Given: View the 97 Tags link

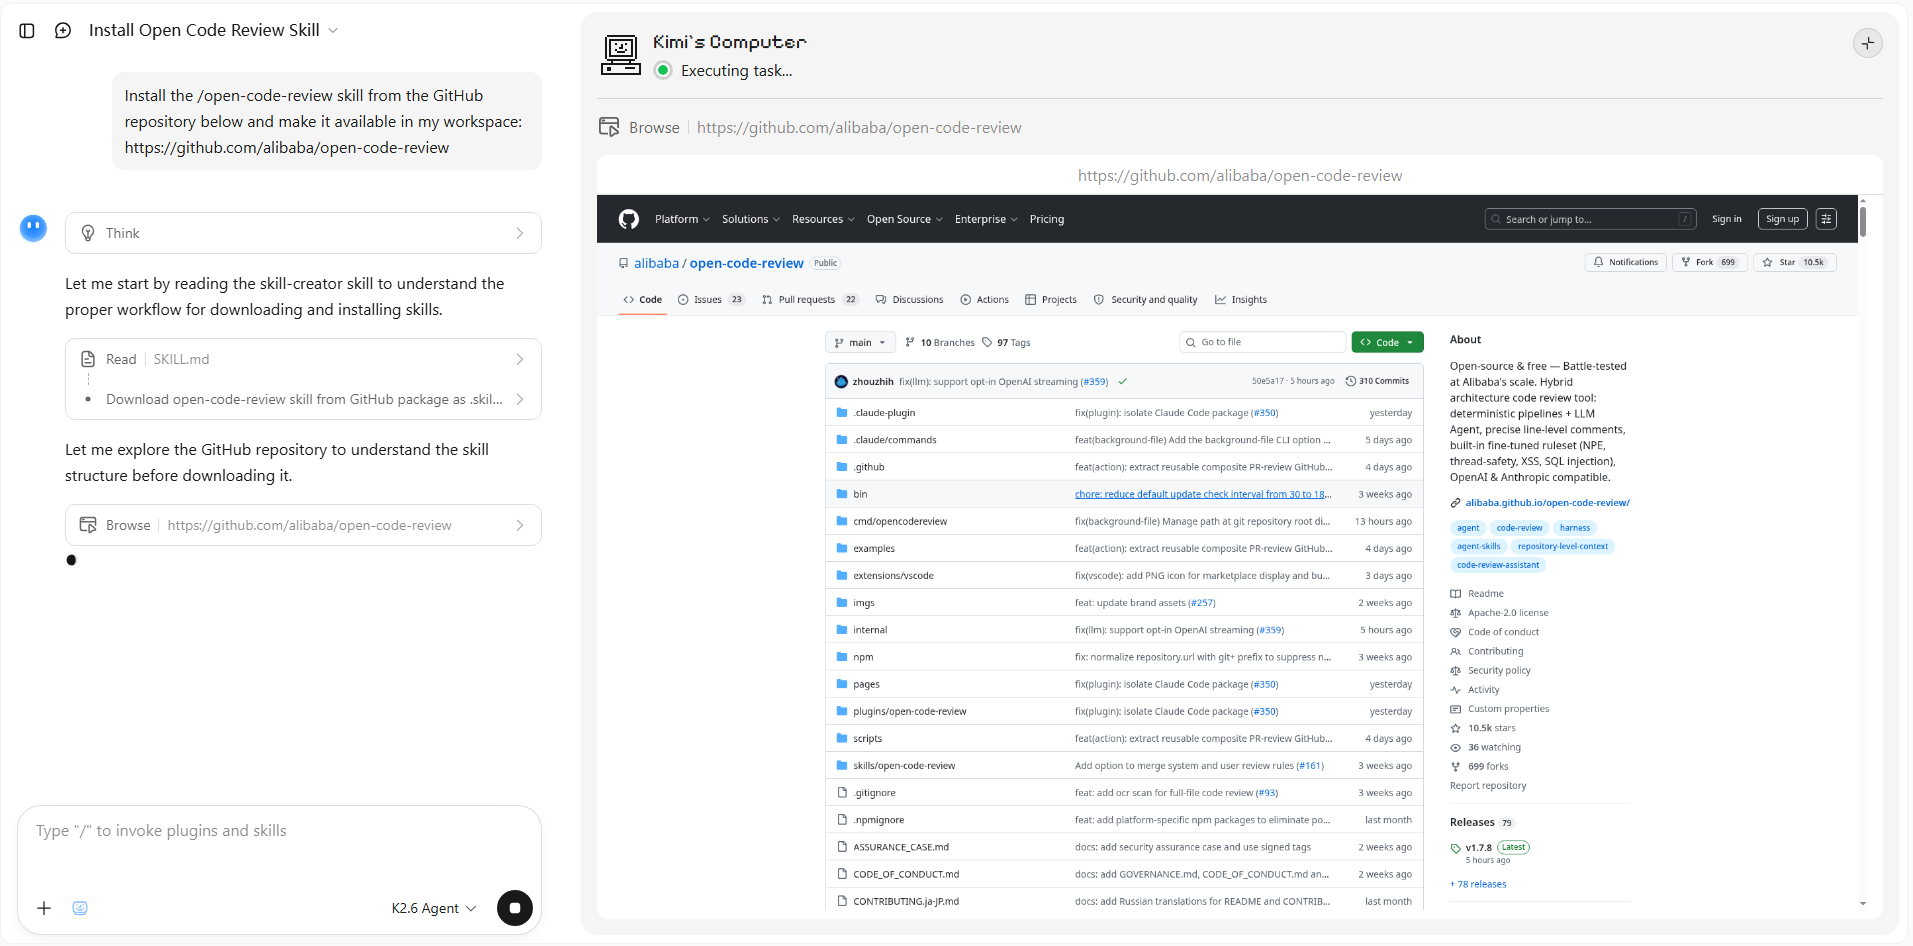Looking at the screenshot, I should pyautogui.click(x=1006, y=343).
